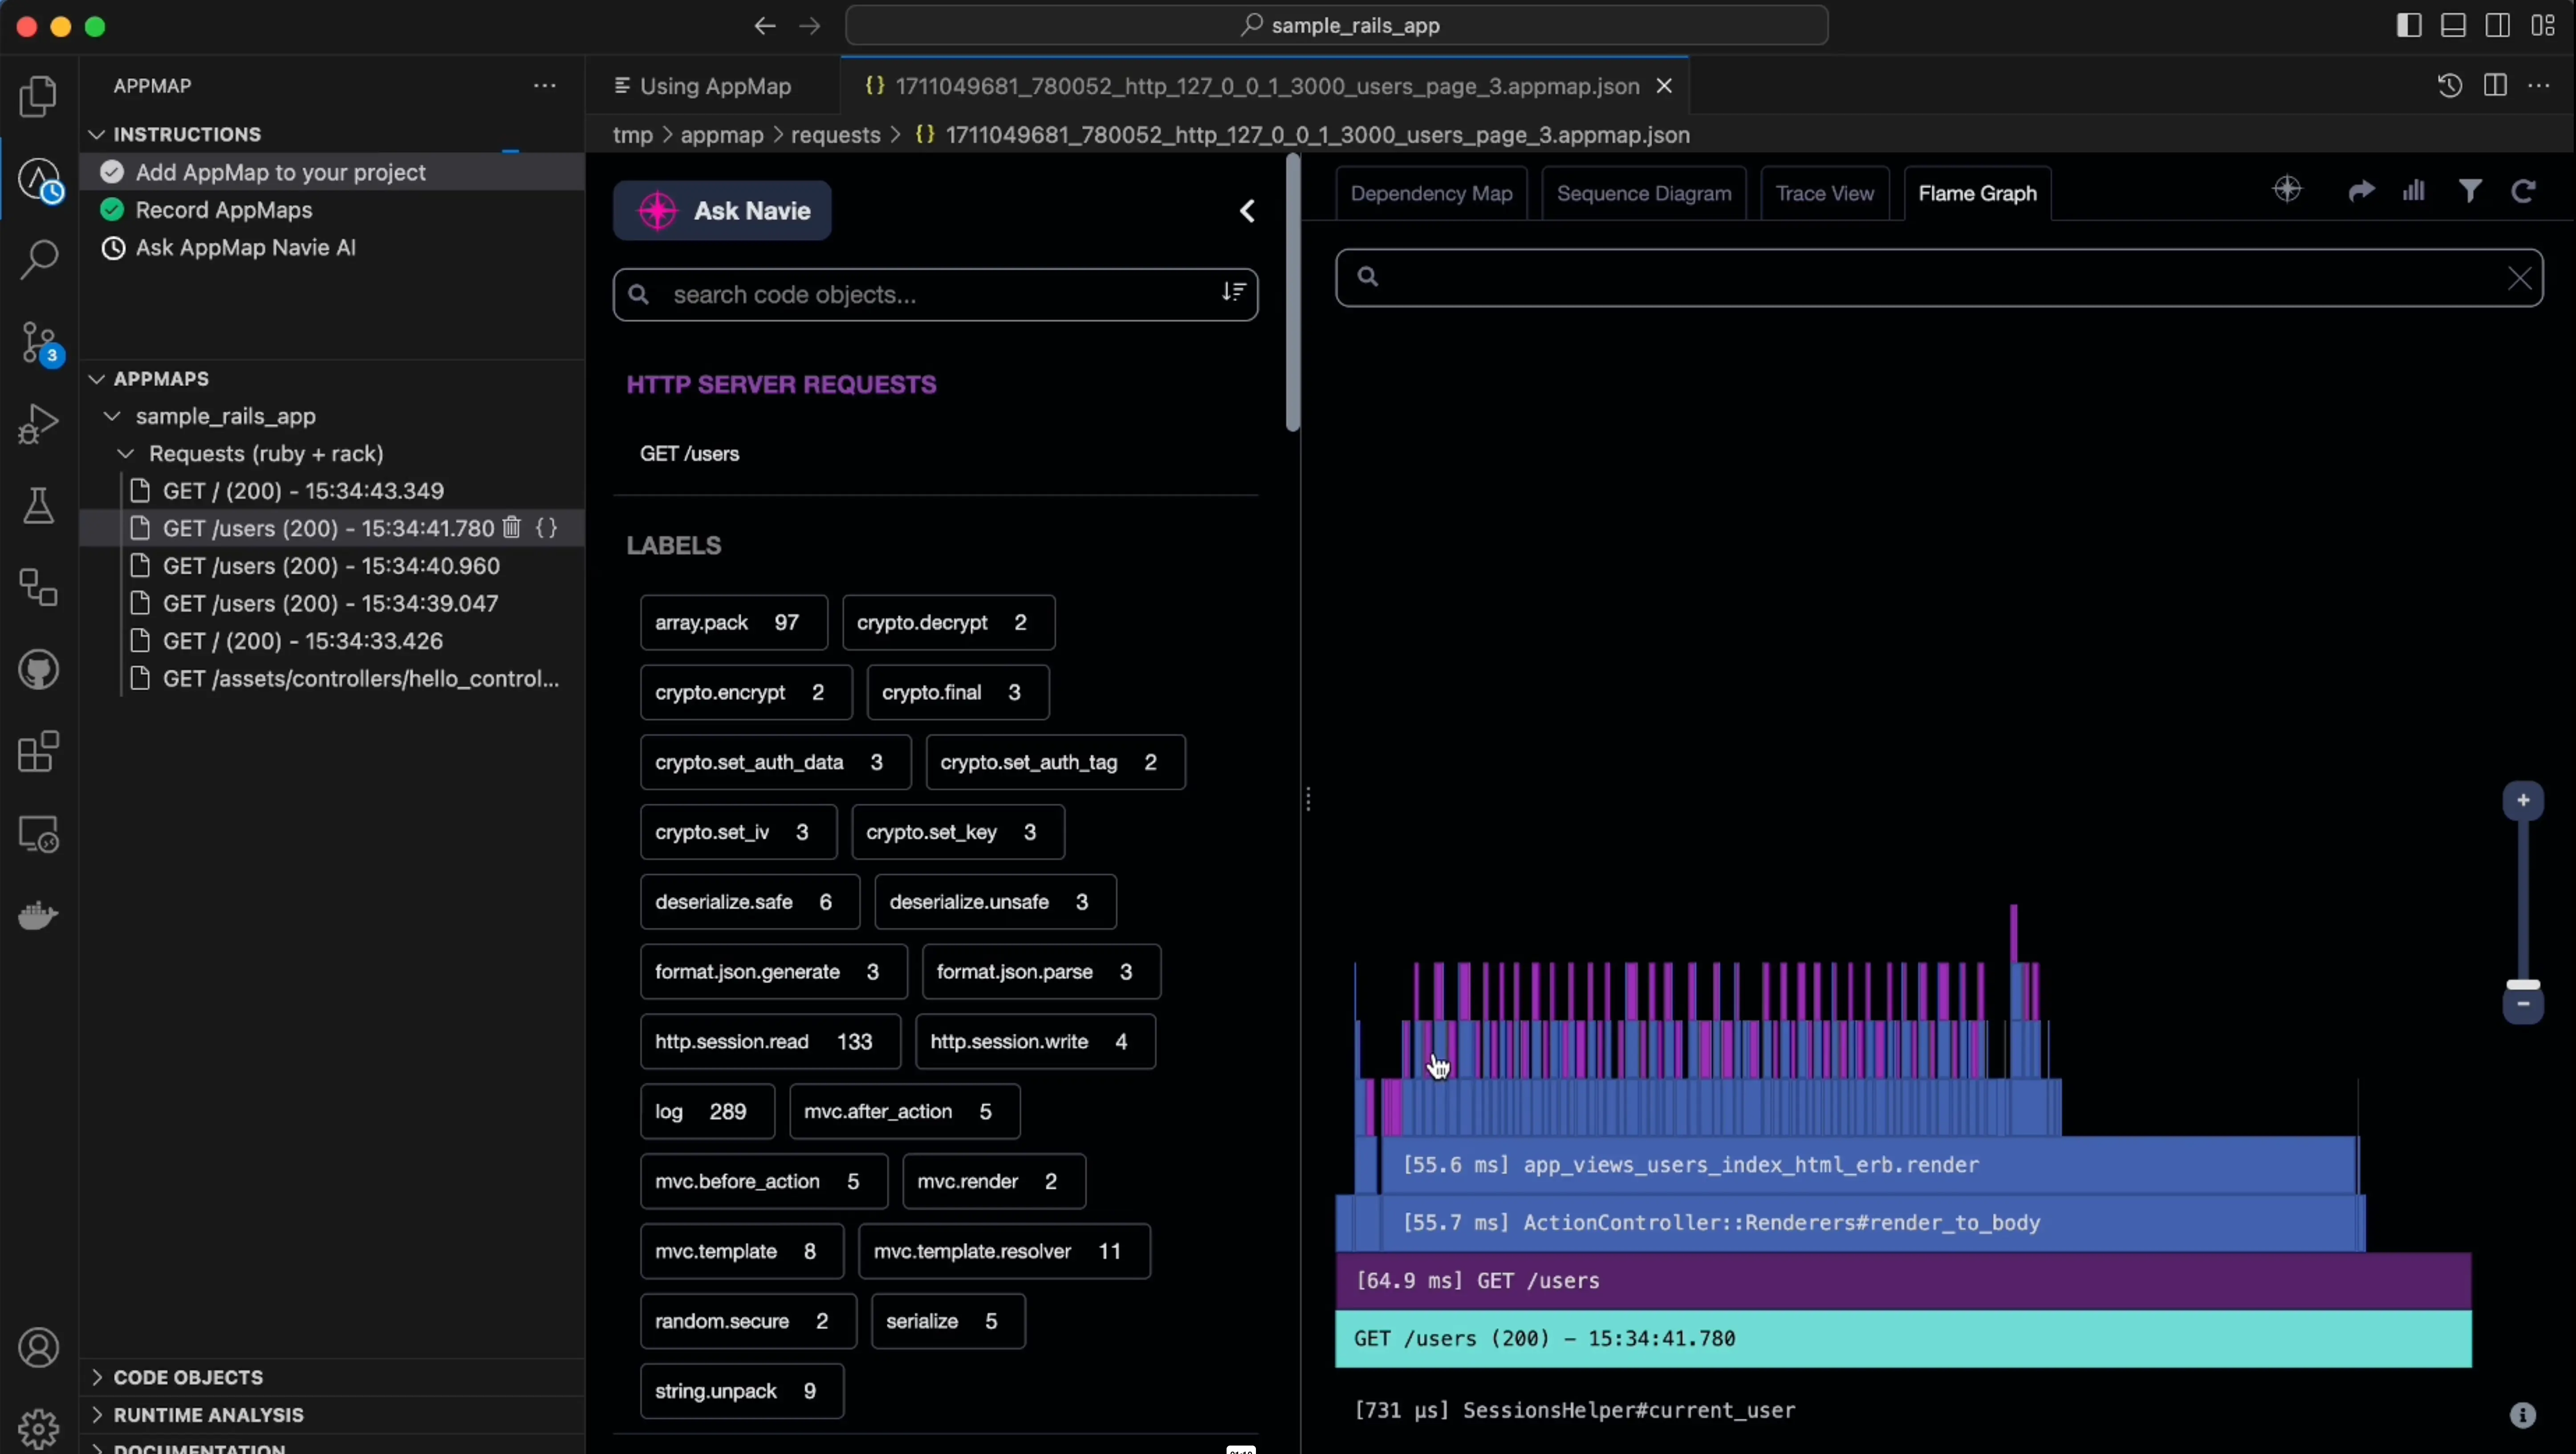Clear the flame graph search box
This screenshot has height=1454, width=2576.
click(2519, 278)
